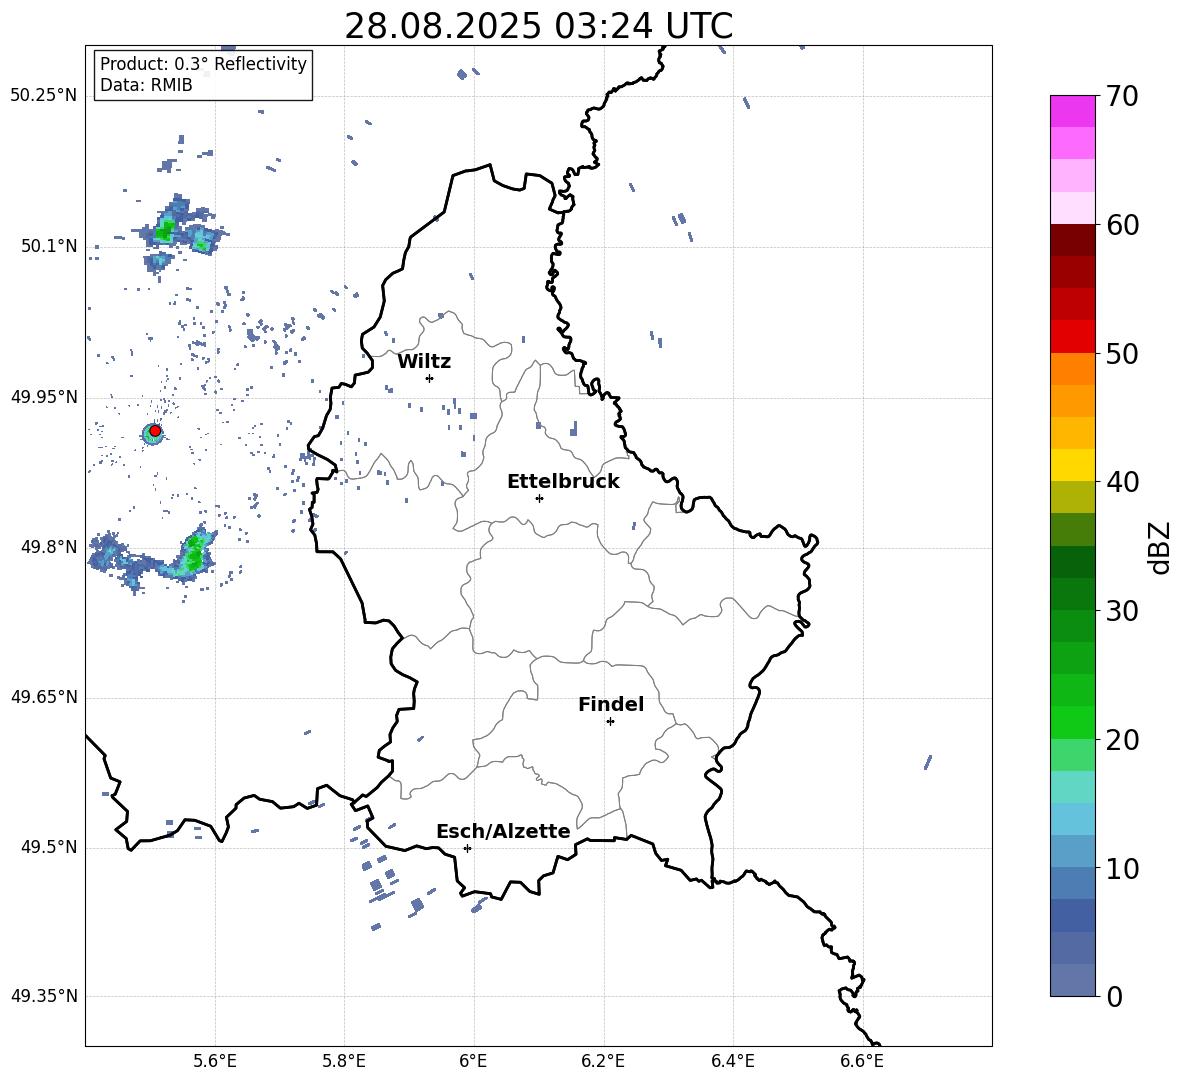Click the 0 value on the dBZ colorbar
The width and height of the screenshot is (1184, 1081).
pyautogui.click(x=1114, y=996)
